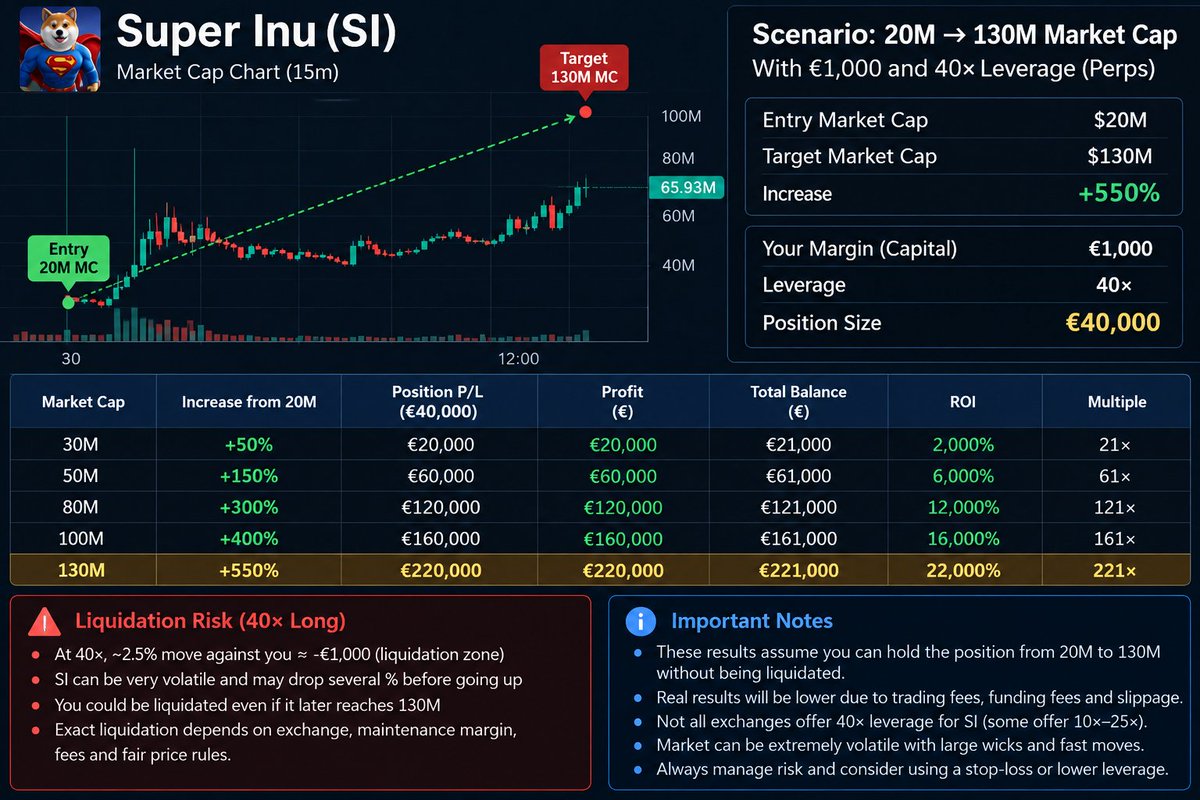Click the 12,000% ROI cell

pyautogui.click(x=963, y=507)
